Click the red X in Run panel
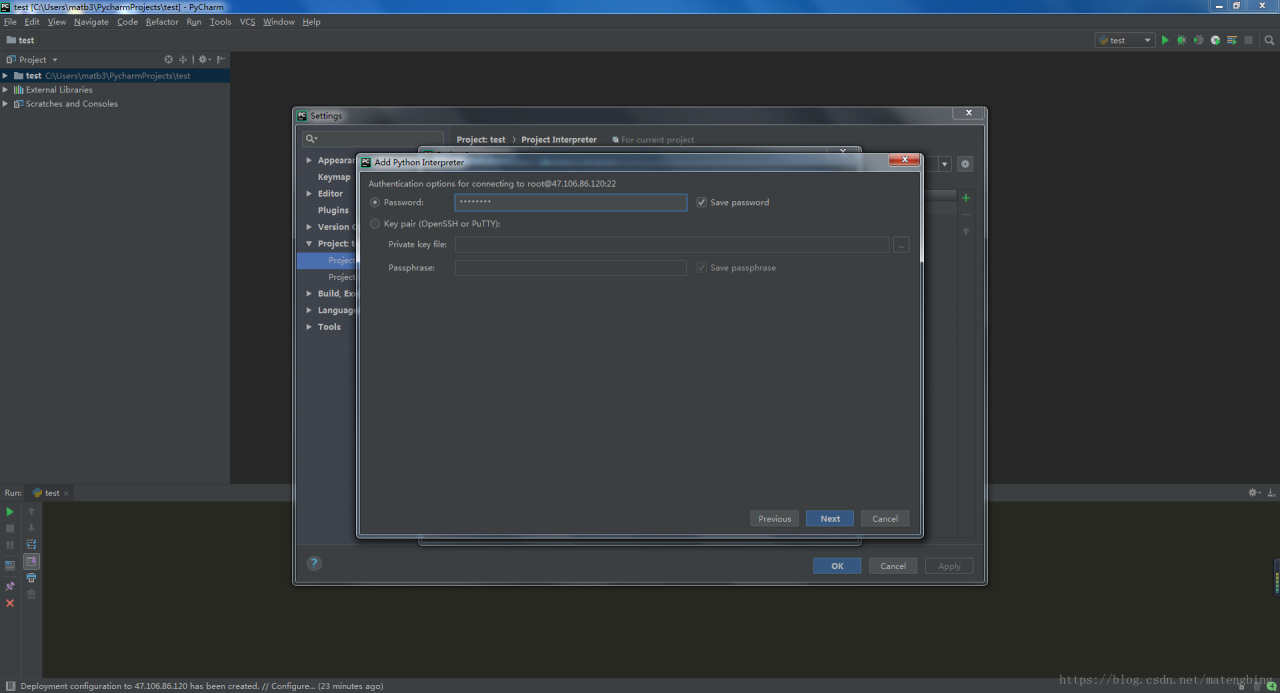The width and height of the screenshot is (1280, 693). point(10,603)
